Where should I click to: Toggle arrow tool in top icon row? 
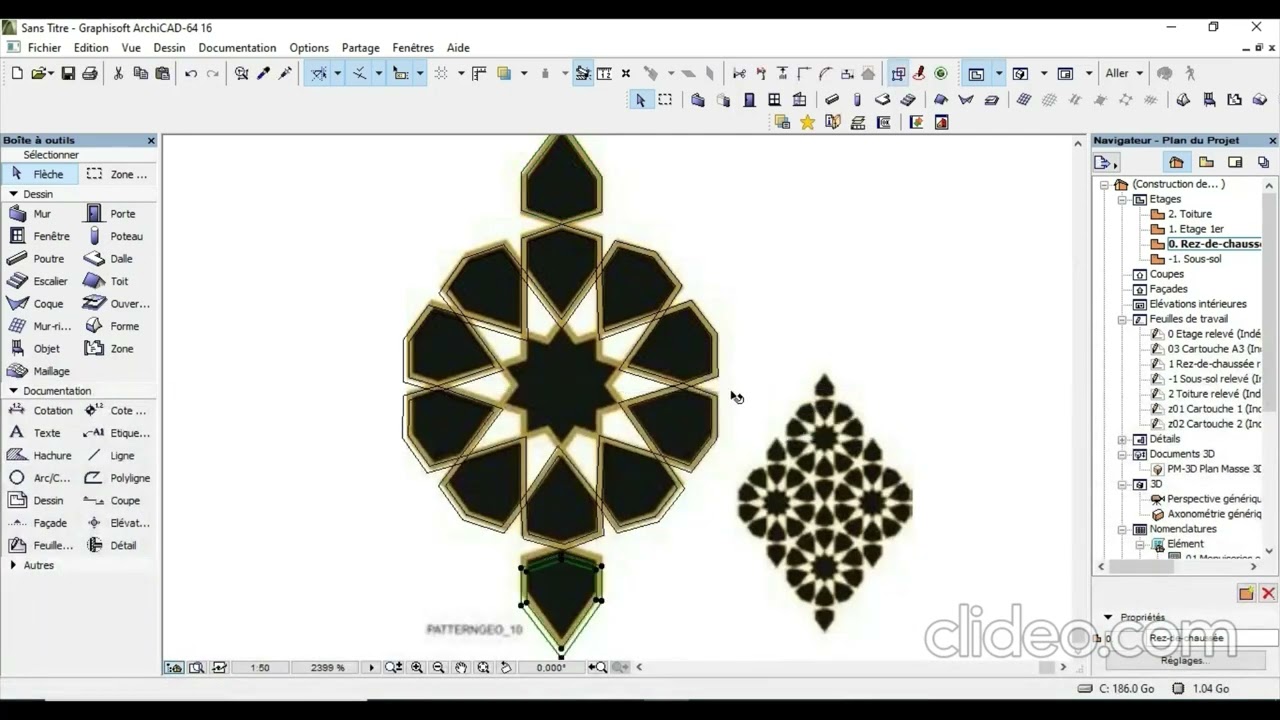[x=641, y=99]
